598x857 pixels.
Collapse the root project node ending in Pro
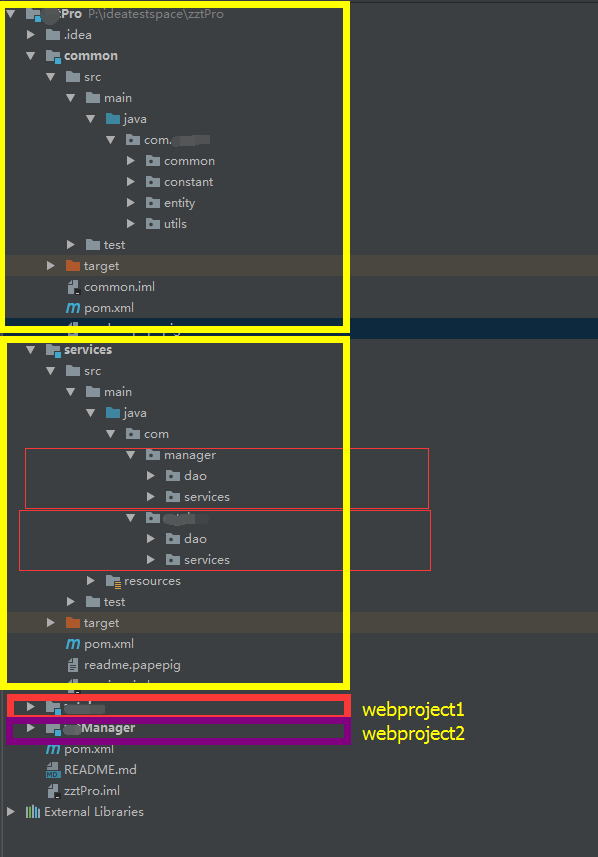(11, 14)
